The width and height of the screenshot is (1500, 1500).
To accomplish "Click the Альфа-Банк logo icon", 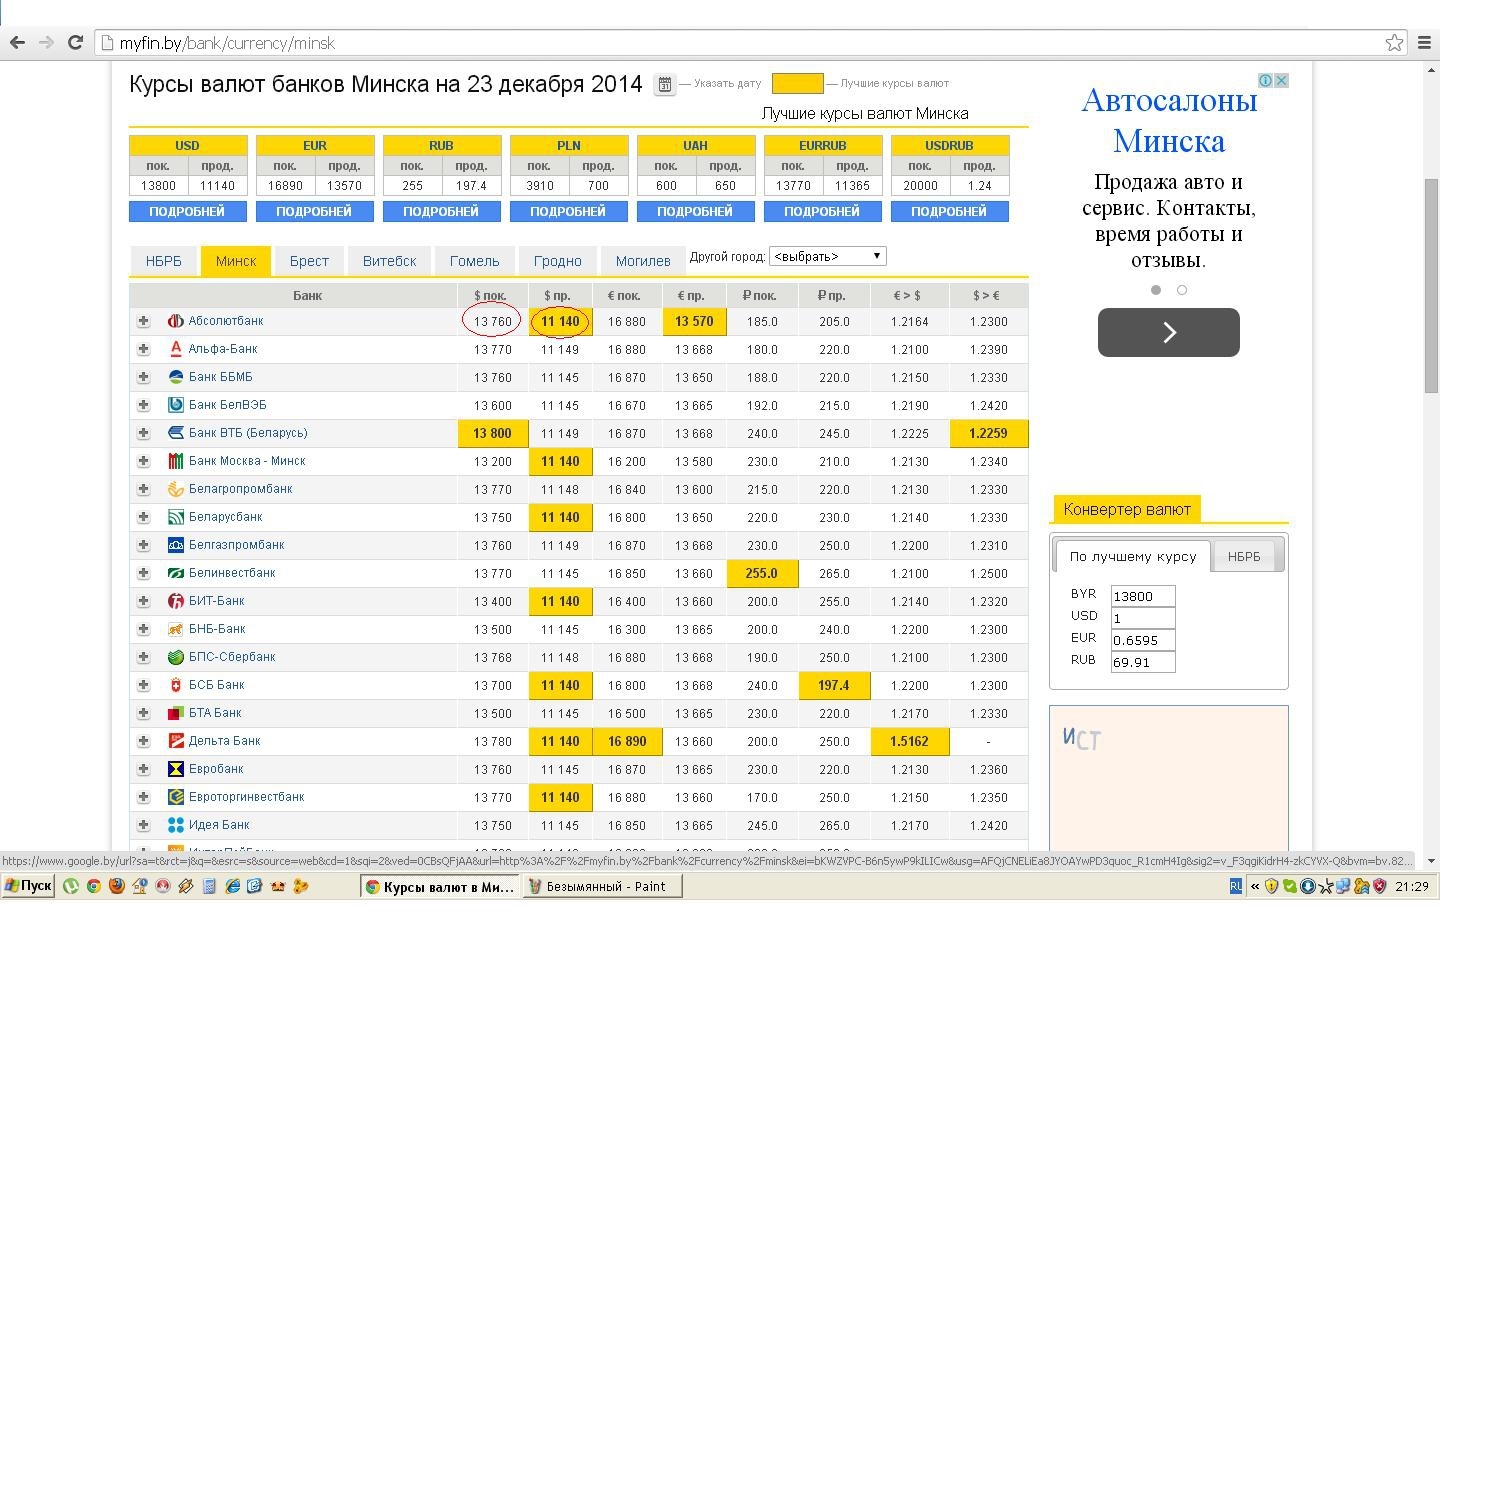I will pyautogui.click(x=176, y=349).
